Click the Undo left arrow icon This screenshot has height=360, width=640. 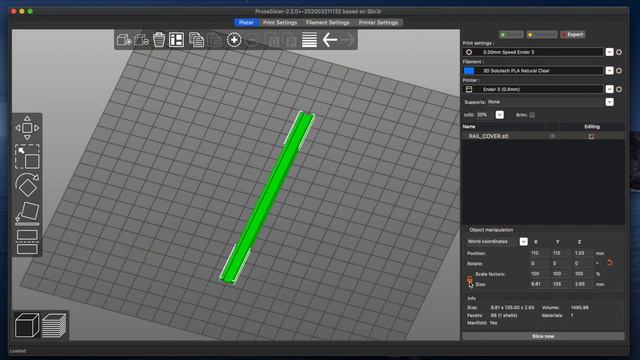330,40
